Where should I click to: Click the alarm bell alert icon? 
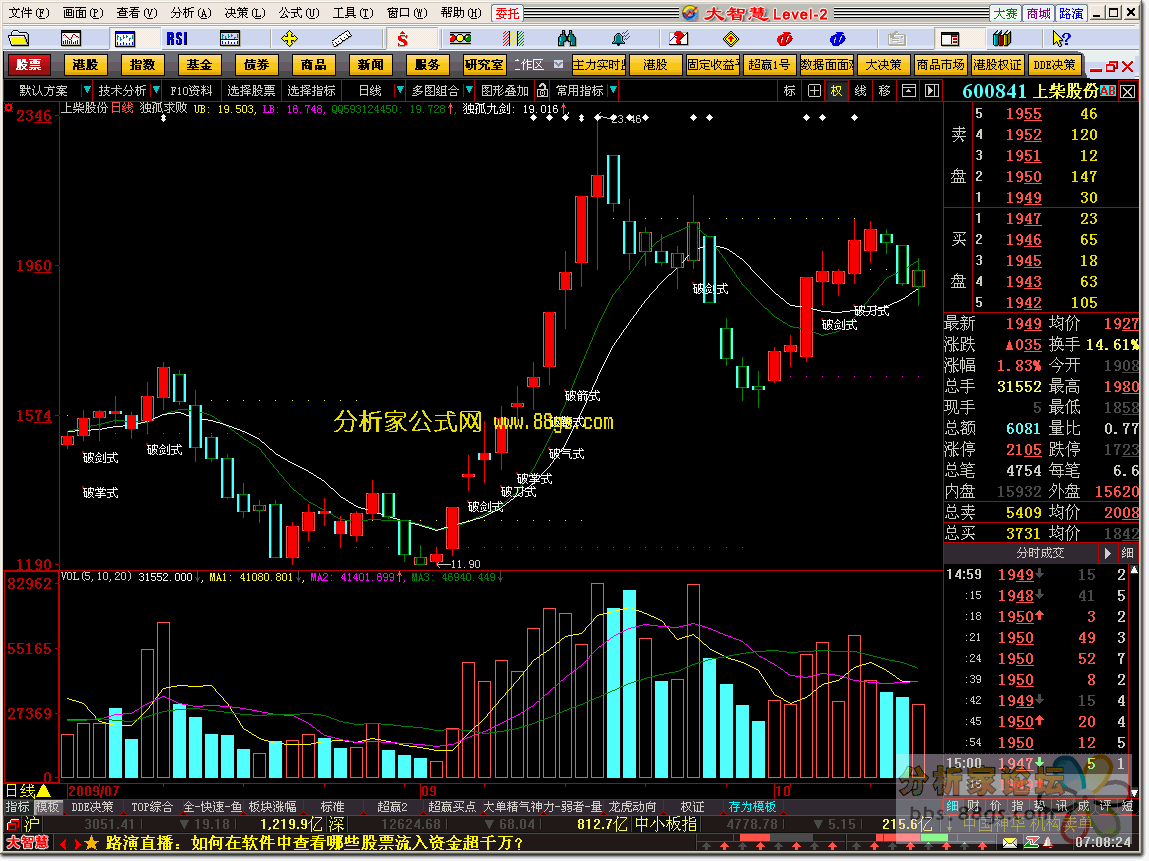pos(621,39)
